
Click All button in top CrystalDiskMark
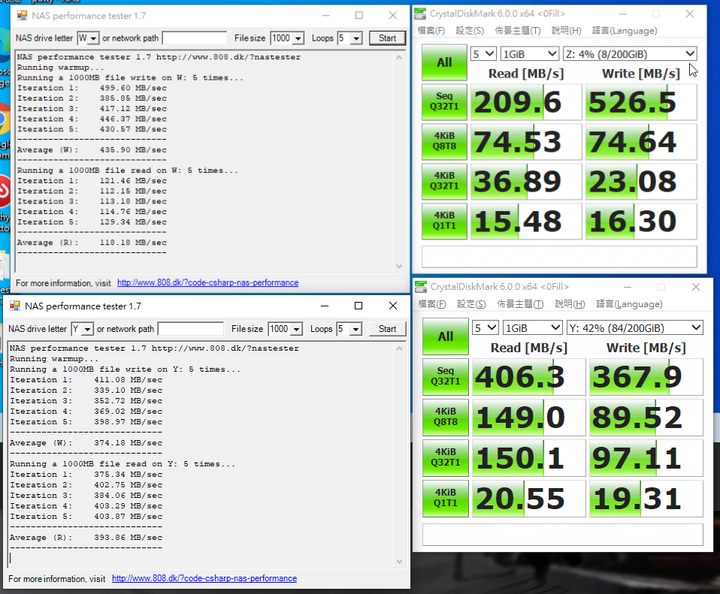pyautogui.click(x=444, y=62)
